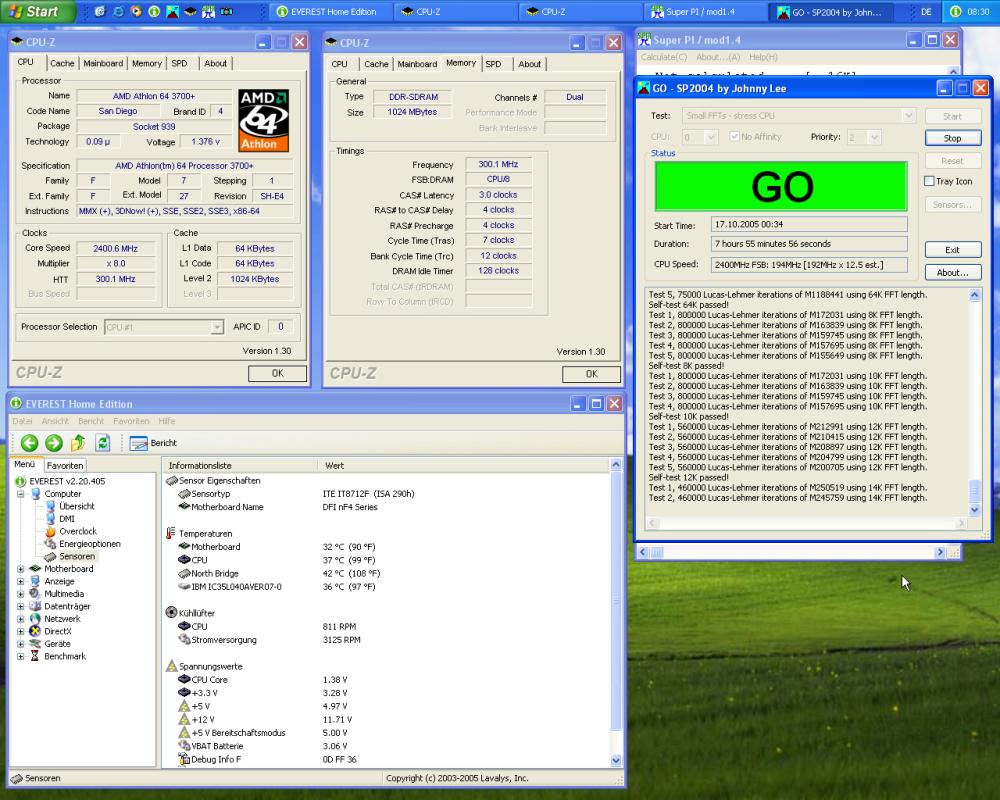Click the Windows Start button
1000x800 pixels.
[x=37, y=11]
